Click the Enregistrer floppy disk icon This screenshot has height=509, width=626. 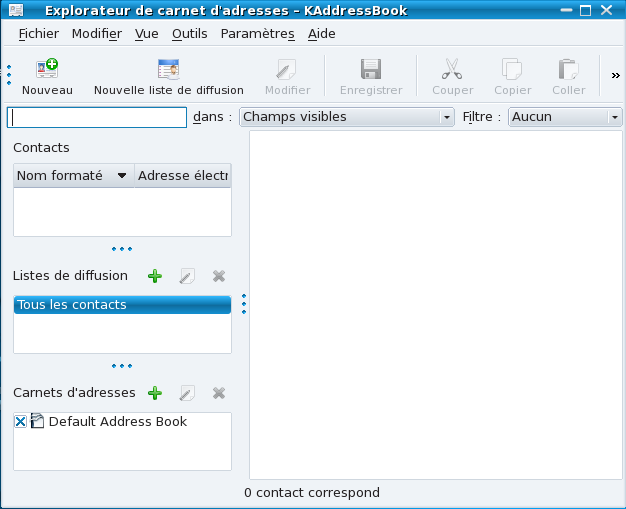click(x=371, y=70)
